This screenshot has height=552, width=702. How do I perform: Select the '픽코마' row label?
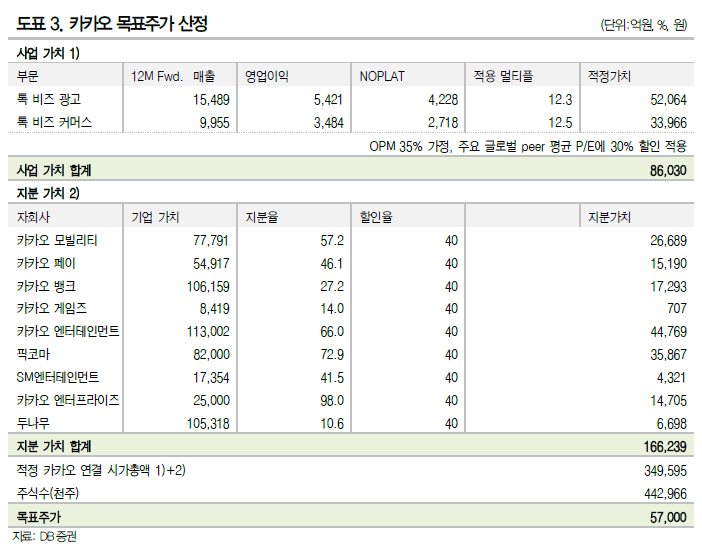33,354
